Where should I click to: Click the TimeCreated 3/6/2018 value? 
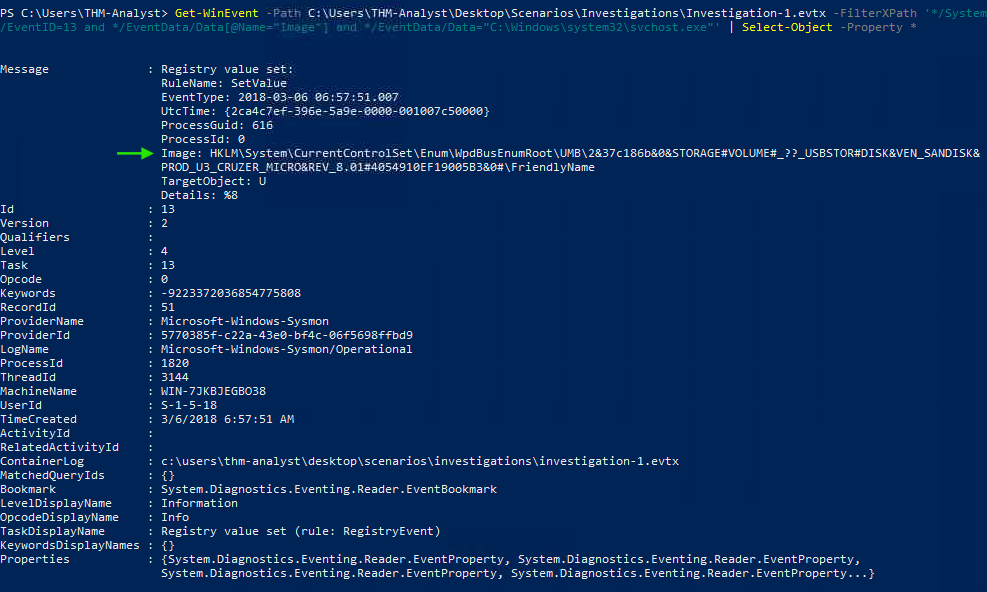tap(227, 419)
